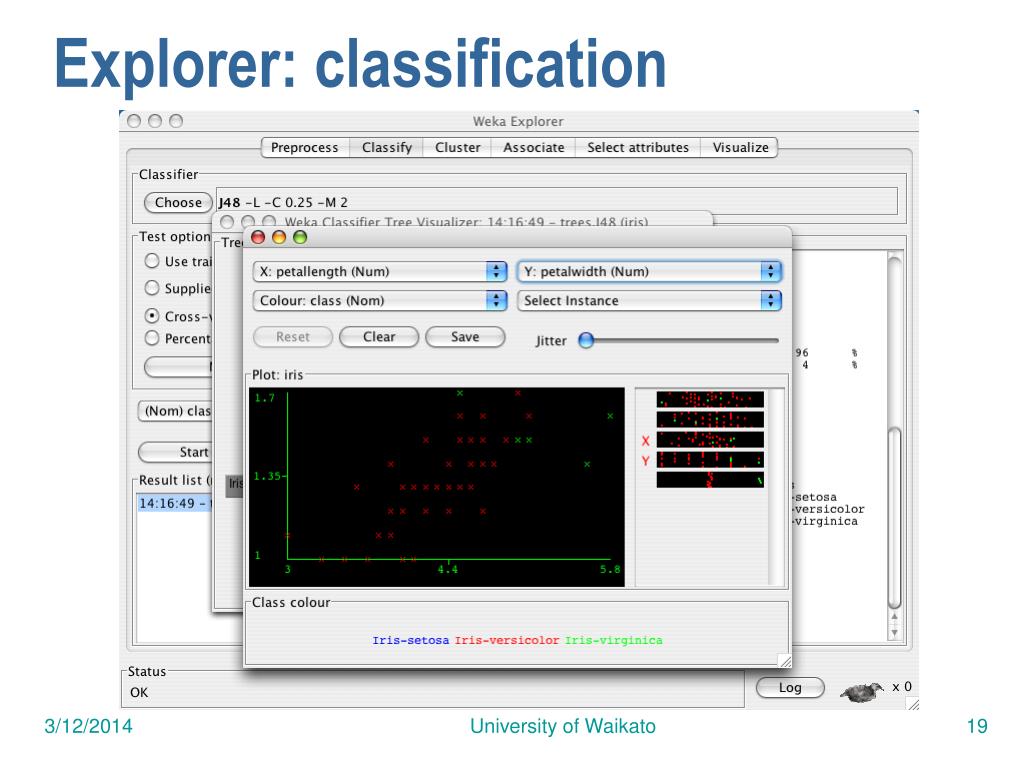Click the disabled Reset button
1024x768 pixels.
[x=293, y=337]
